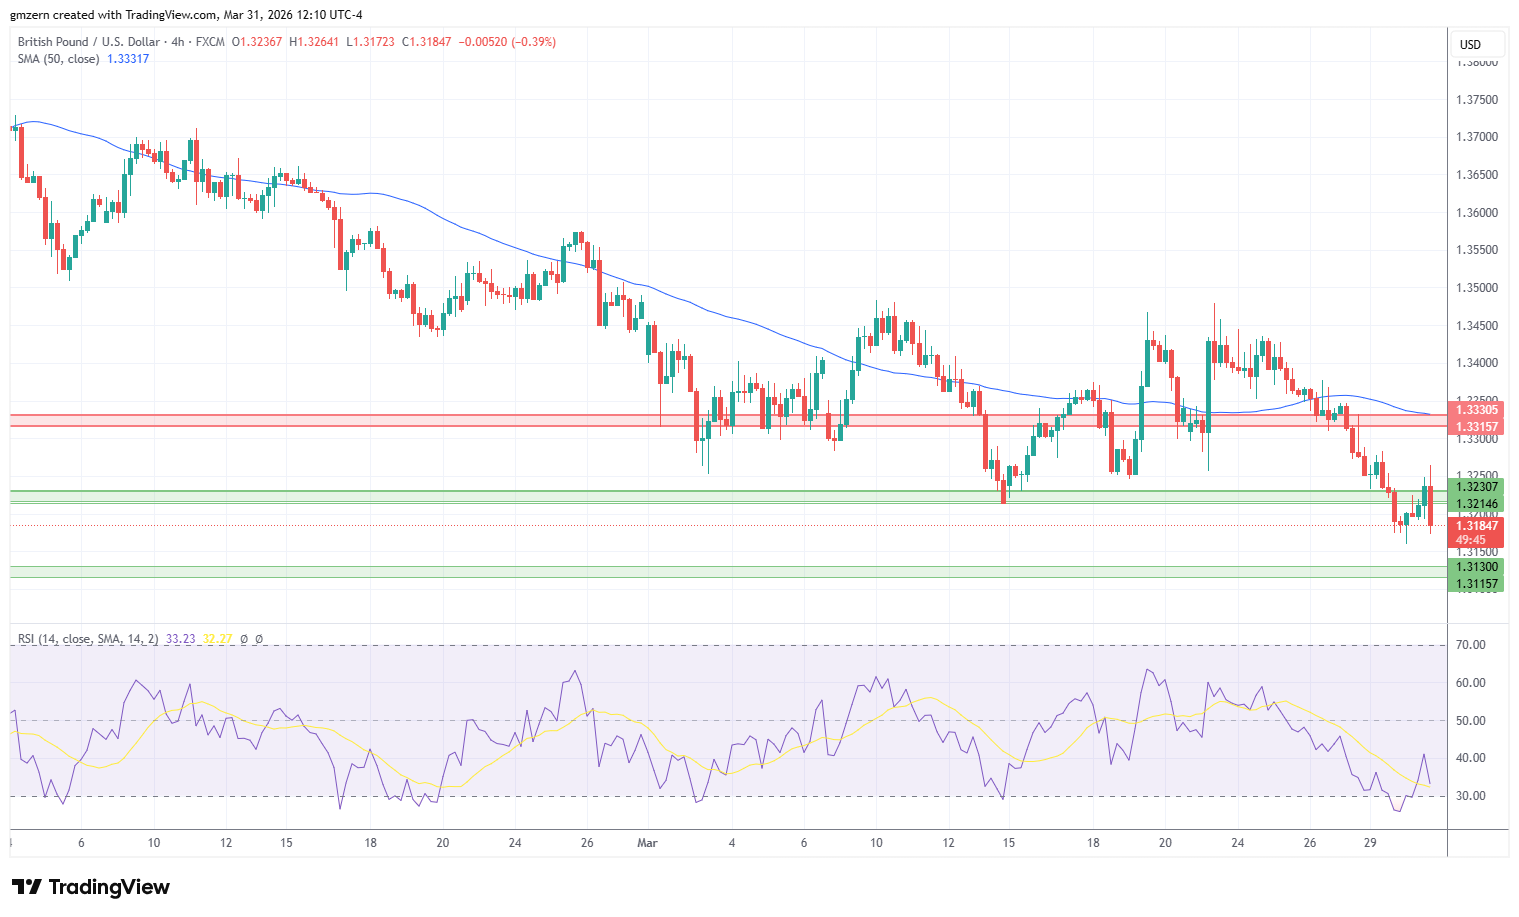This screenshot has height=917, width=1519.
Task: Select the SMA (50, close) indicator label
Action: [58, 59]
